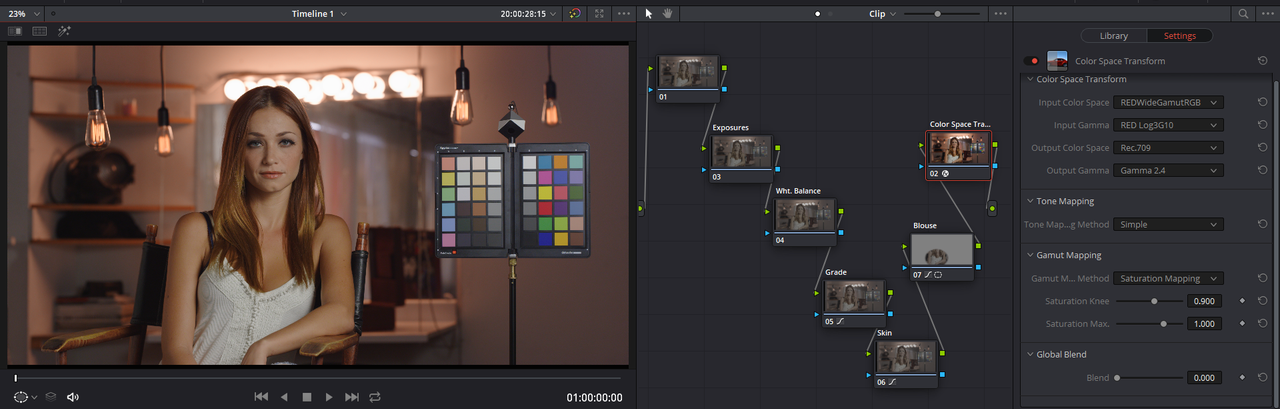Collapse the Color Space Transform section

pyautogui.click(x=1029, y=79)
